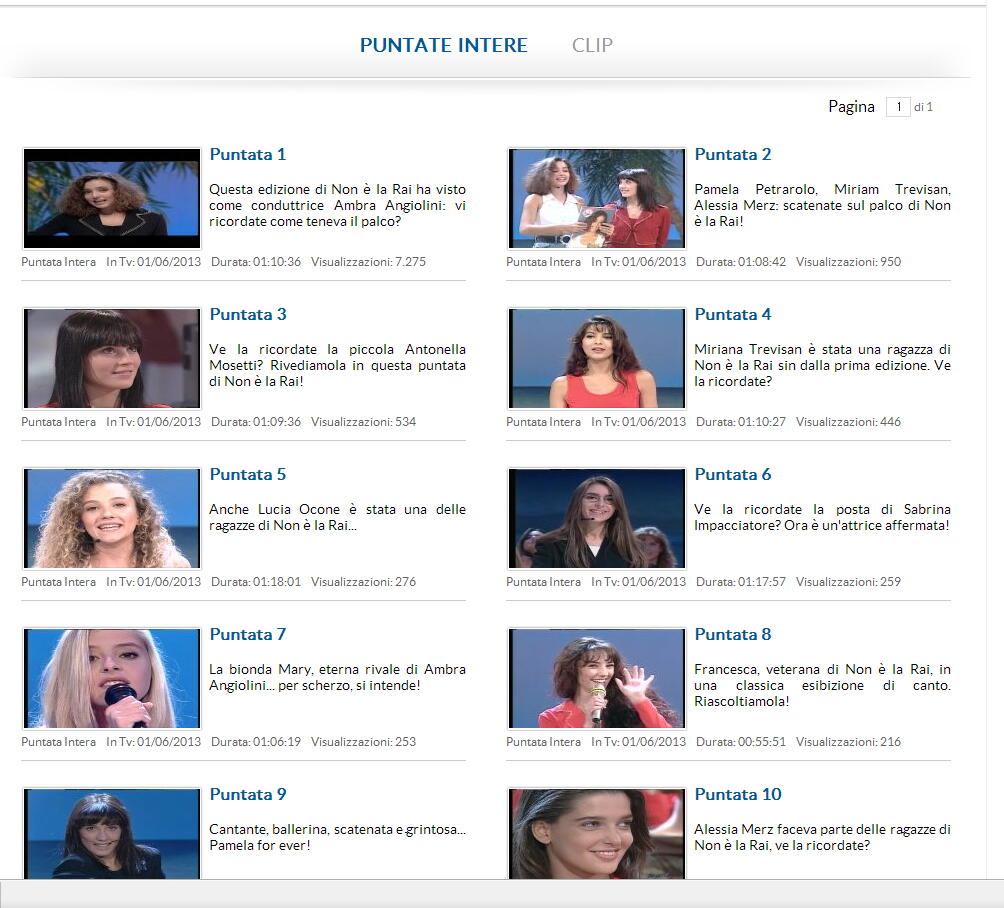The width and height of the screenshot is (1004, 908).
Task: Open the Puntata 9 video thumbnail
Action: [x=111, y=833]
